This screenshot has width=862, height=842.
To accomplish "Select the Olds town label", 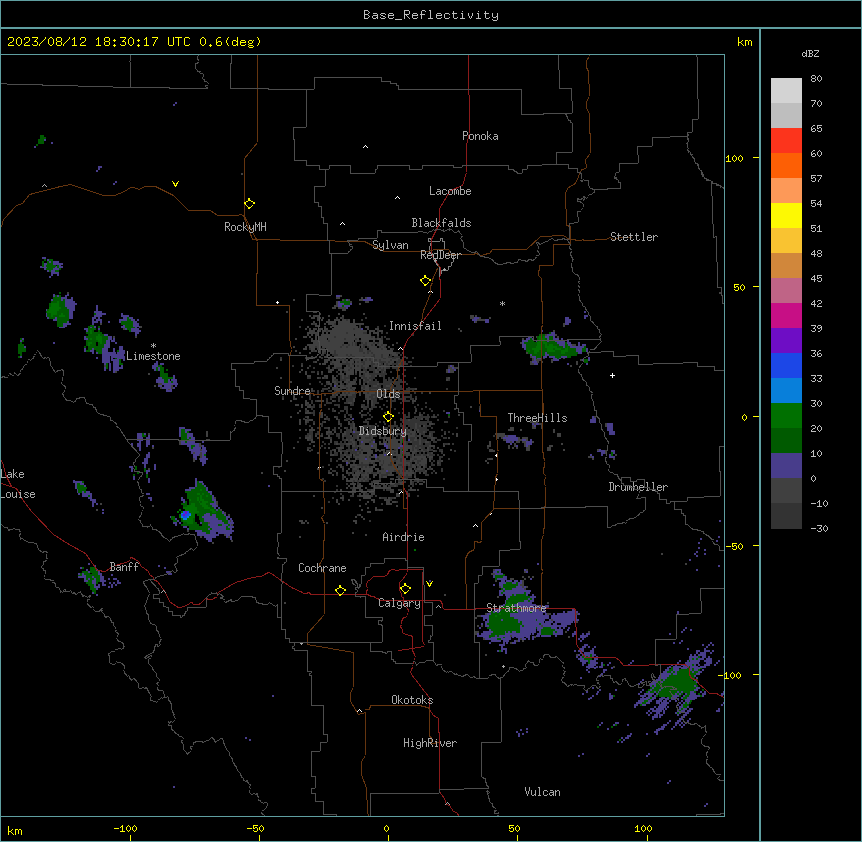I will tap(388, 394).
